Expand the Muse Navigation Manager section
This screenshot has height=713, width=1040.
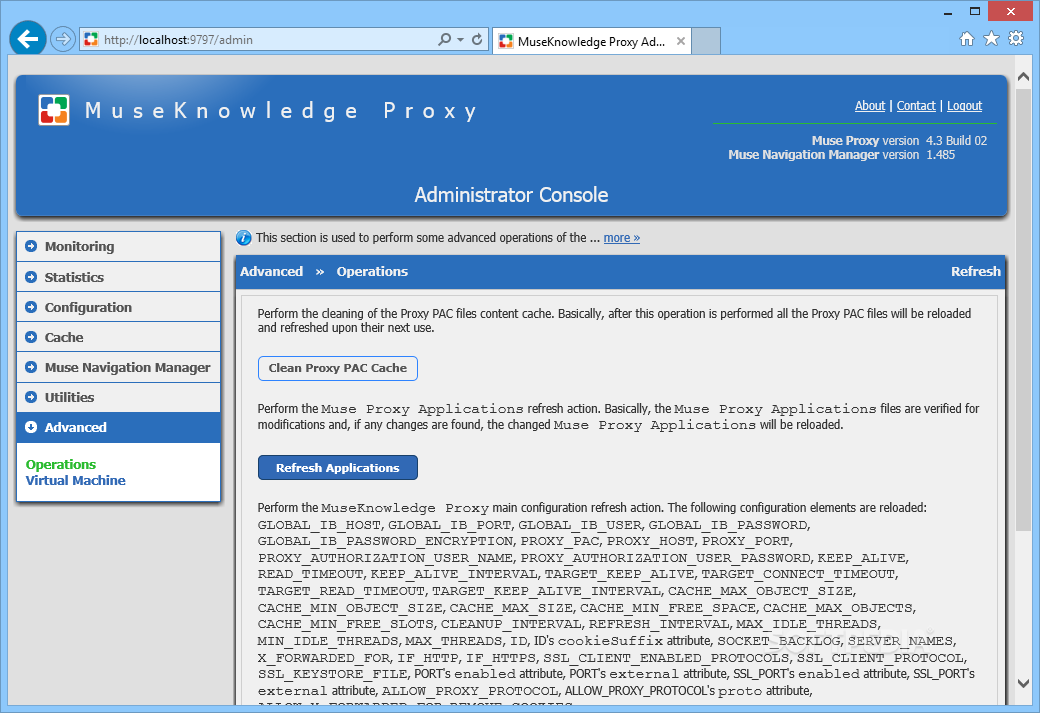click(118, 367)
